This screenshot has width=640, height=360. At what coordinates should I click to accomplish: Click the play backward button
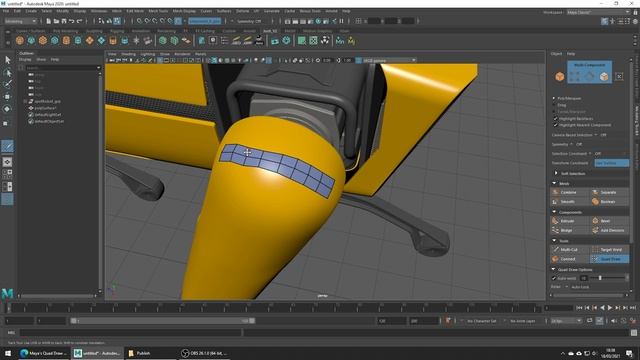click(x=602, y=308)
